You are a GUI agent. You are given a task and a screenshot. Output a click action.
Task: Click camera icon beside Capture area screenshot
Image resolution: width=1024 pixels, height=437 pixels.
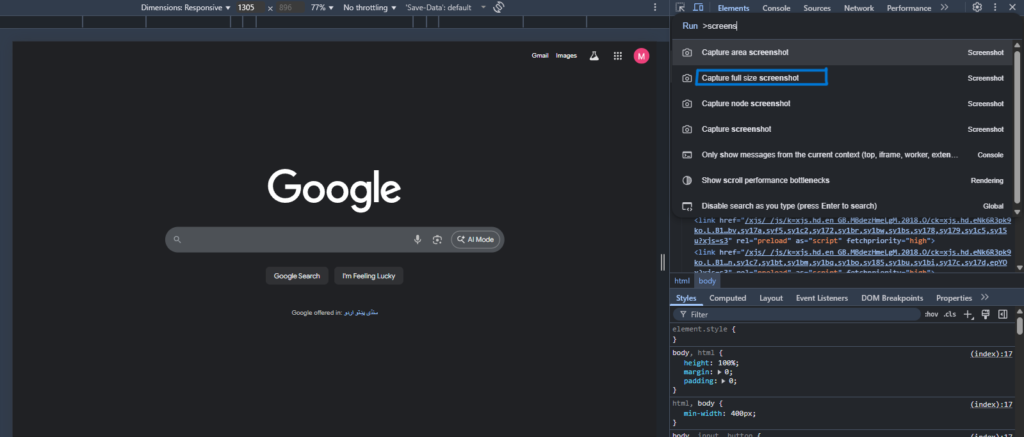tap(687, 52)
